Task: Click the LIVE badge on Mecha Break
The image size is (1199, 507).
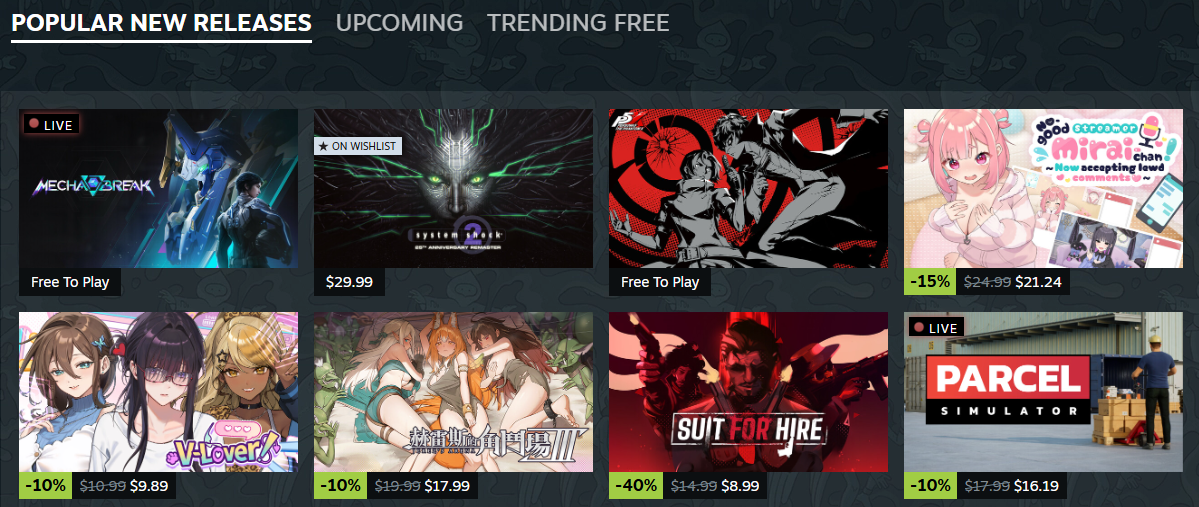Action: 51,125
